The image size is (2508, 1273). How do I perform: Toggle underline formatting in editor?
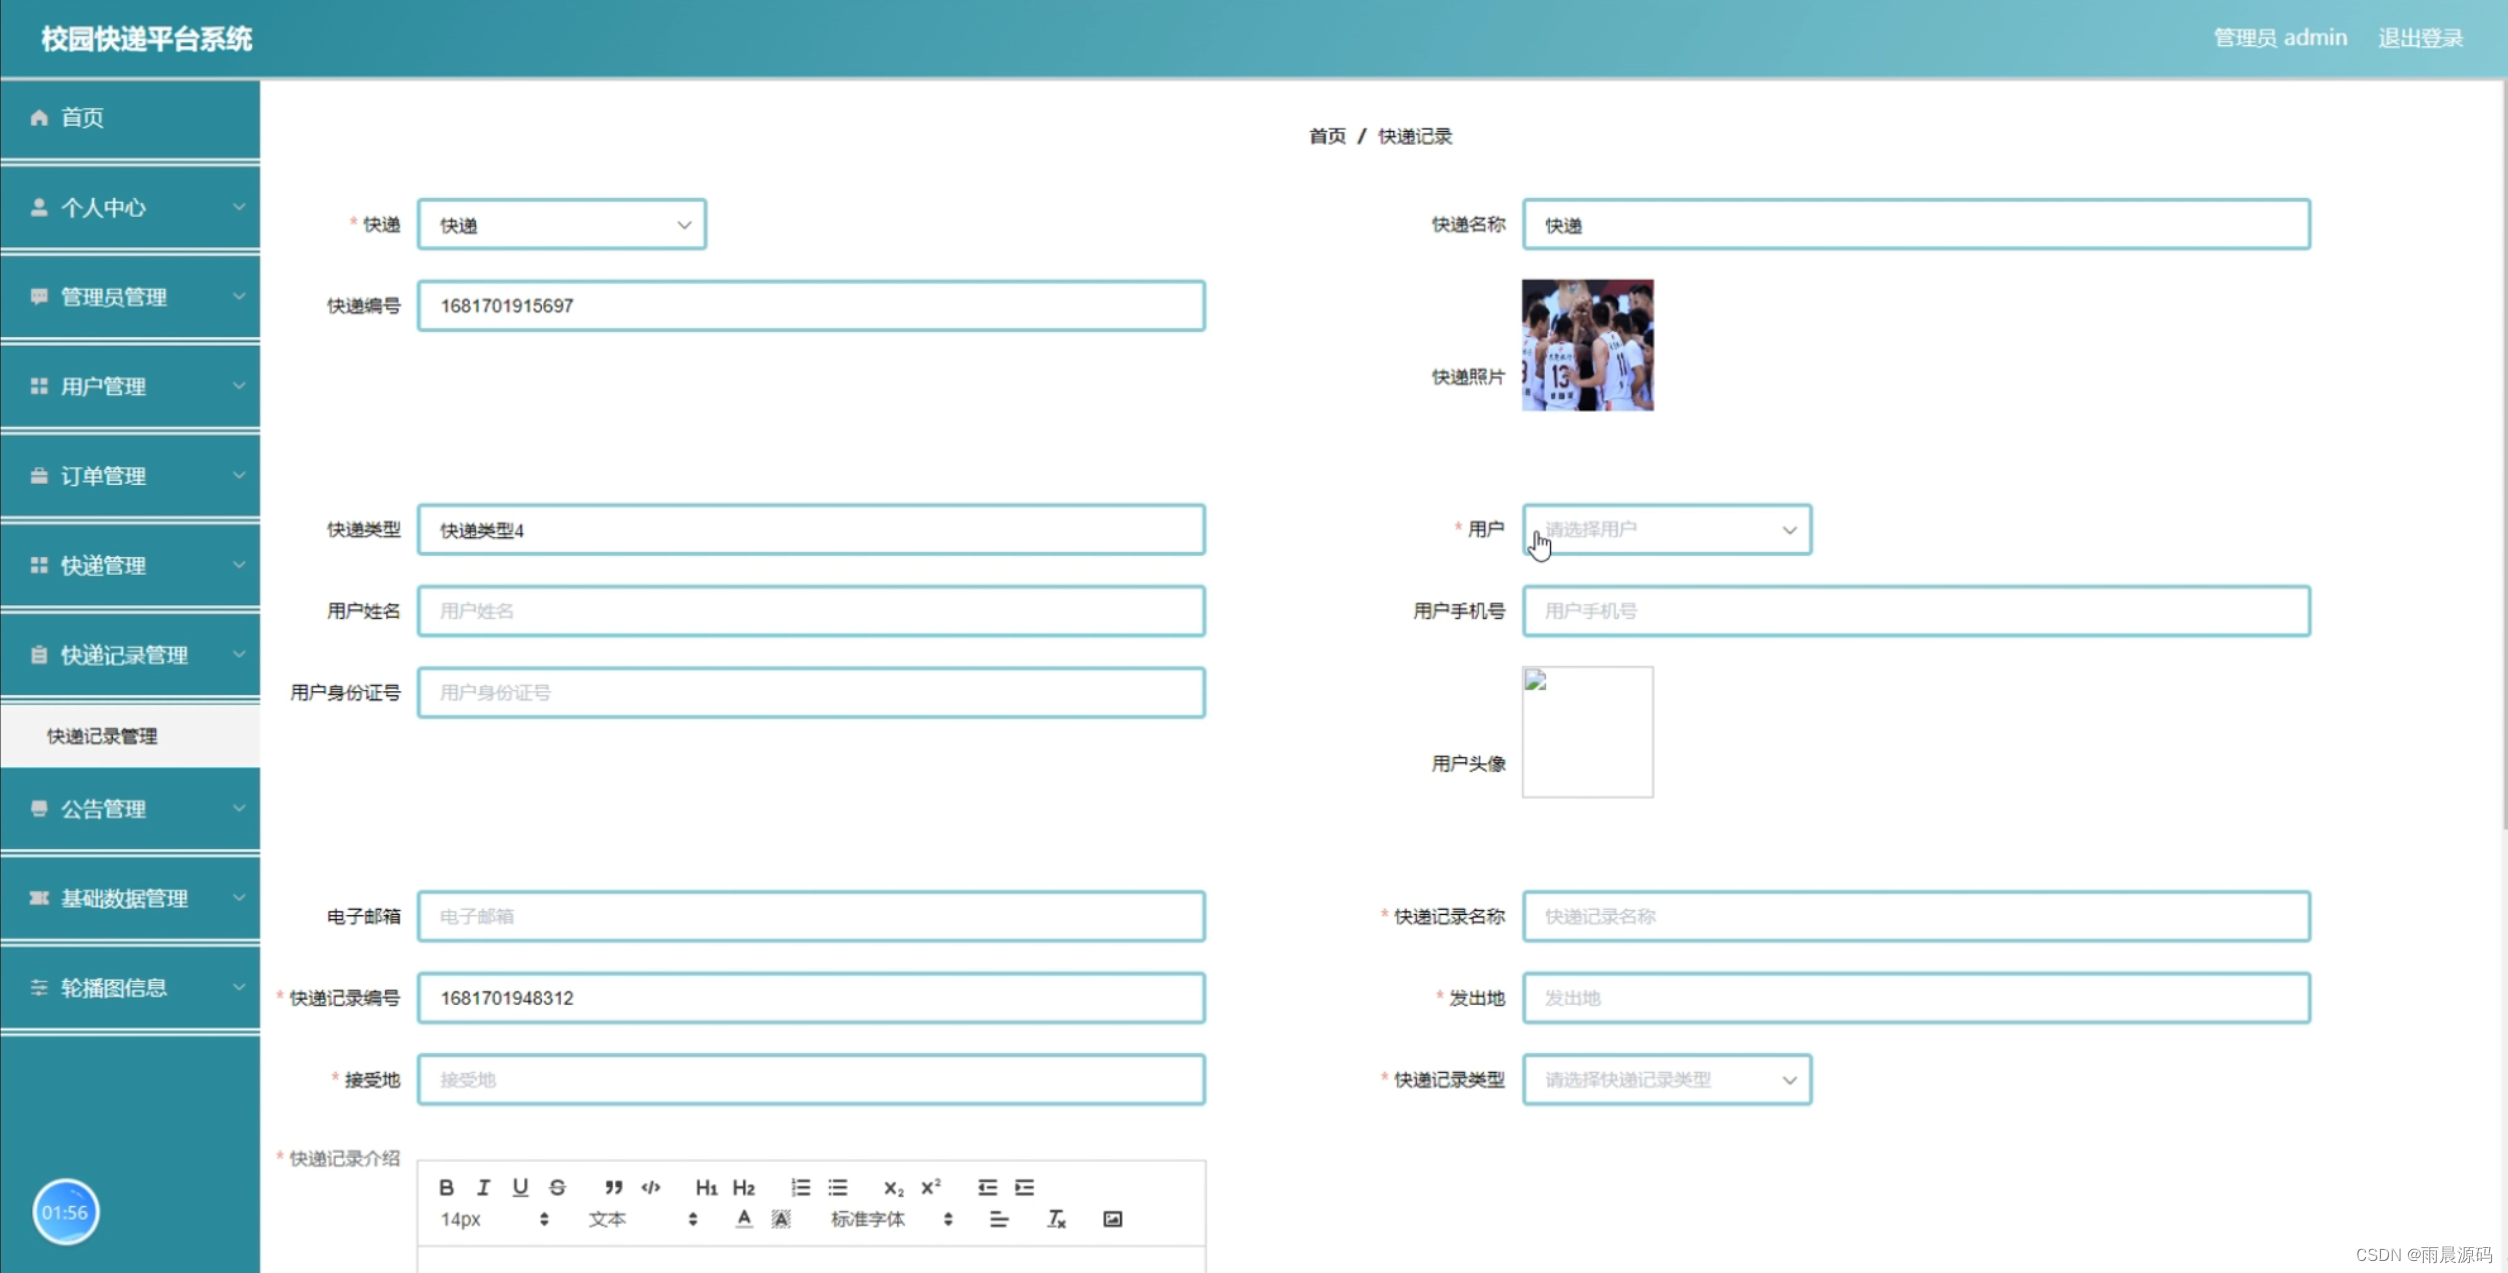520,1187
